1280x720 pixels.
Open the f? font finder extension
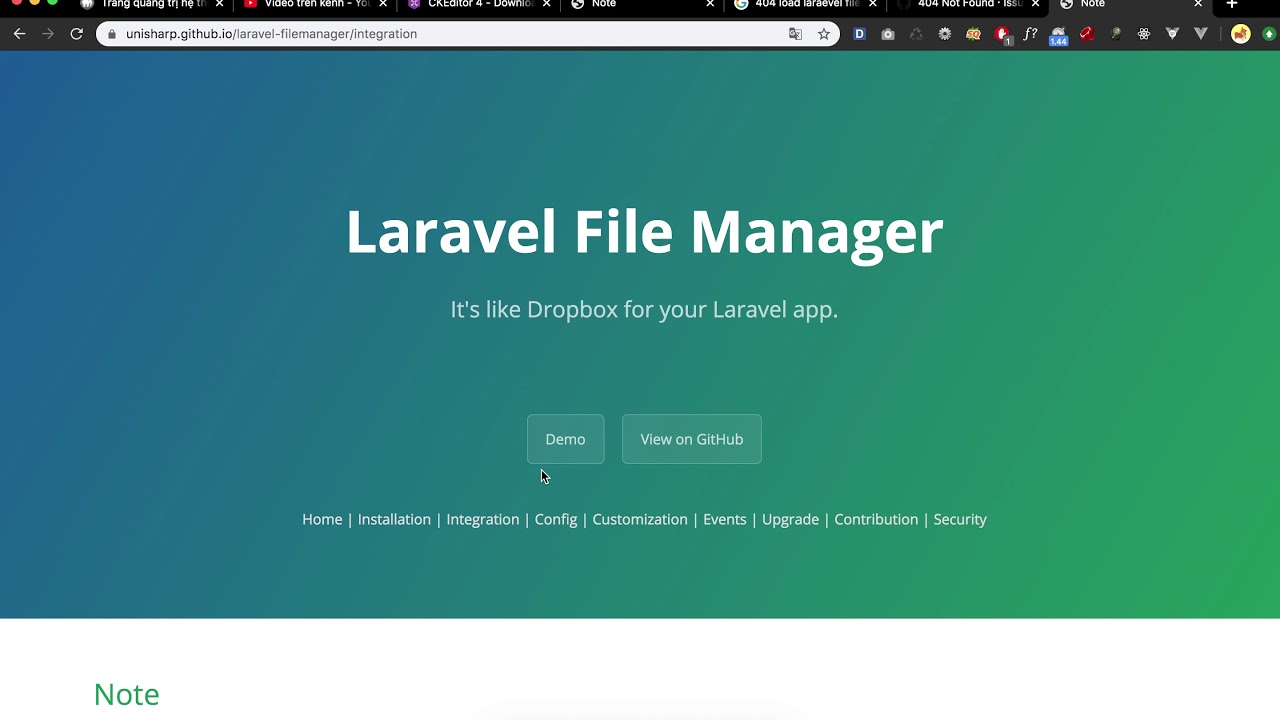1030,34
